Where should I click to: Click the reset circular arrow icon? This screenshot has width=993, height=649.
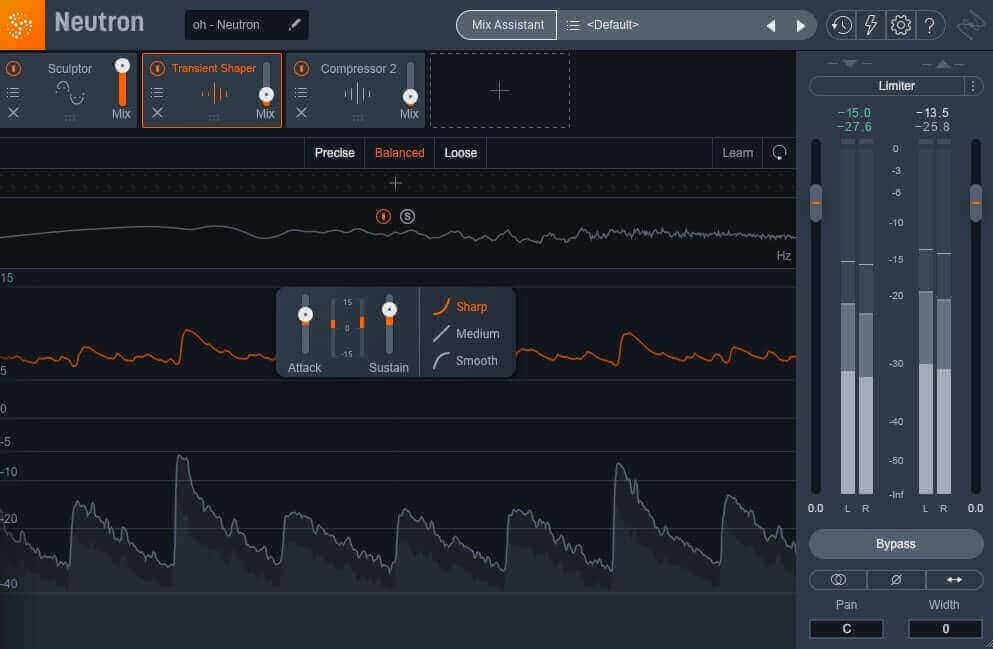779,153
